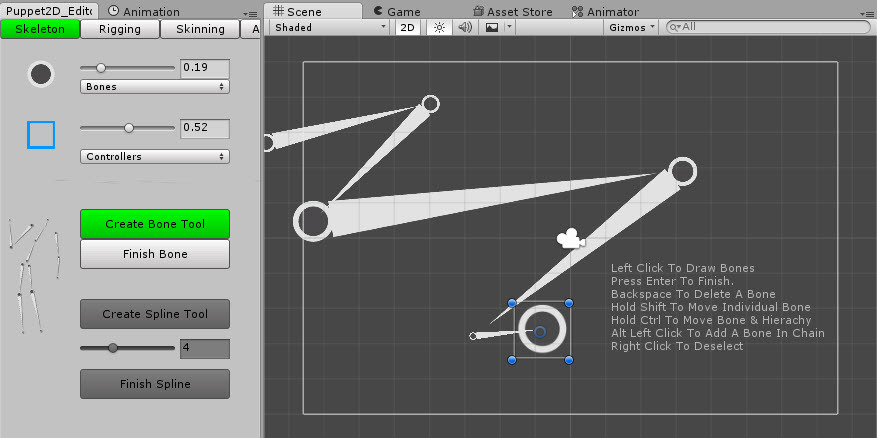This screenshot has width=877, height=438.
Task: Open the Asset Store tab
Action: tap(512, 12)
